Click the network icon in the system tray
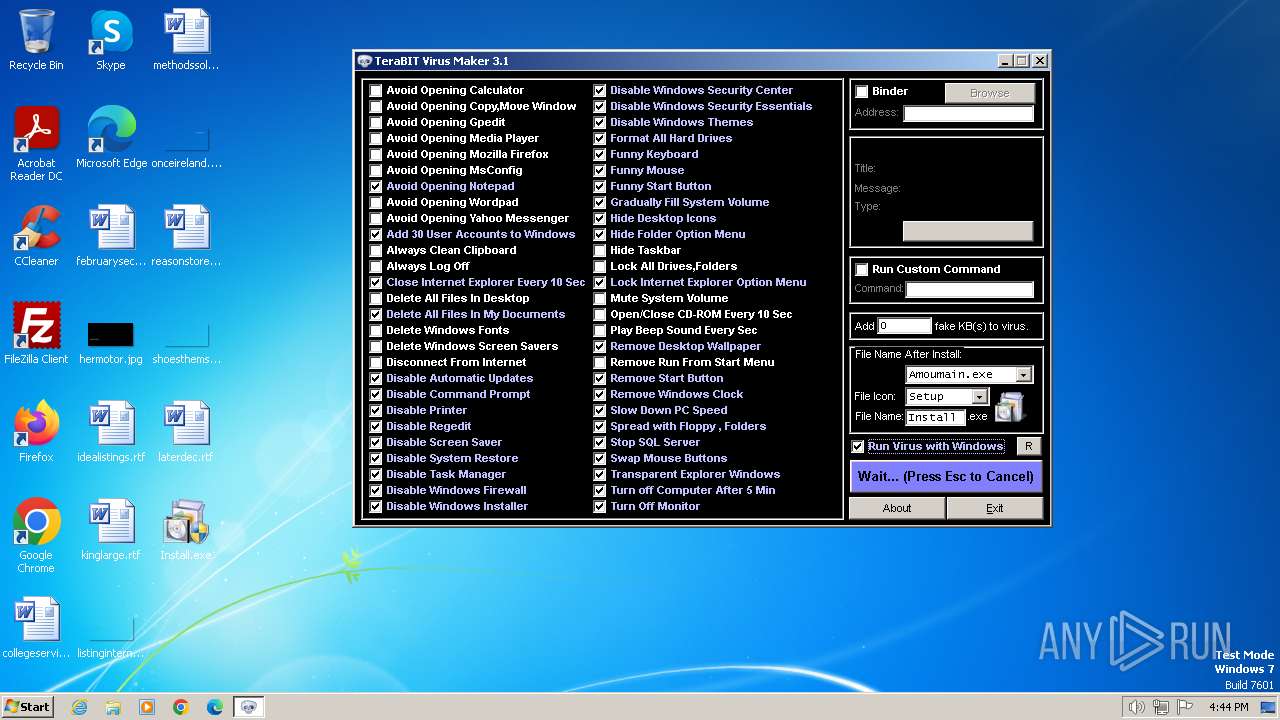The height and width of the screenshot is (720, 1280). pos(1160,707)
